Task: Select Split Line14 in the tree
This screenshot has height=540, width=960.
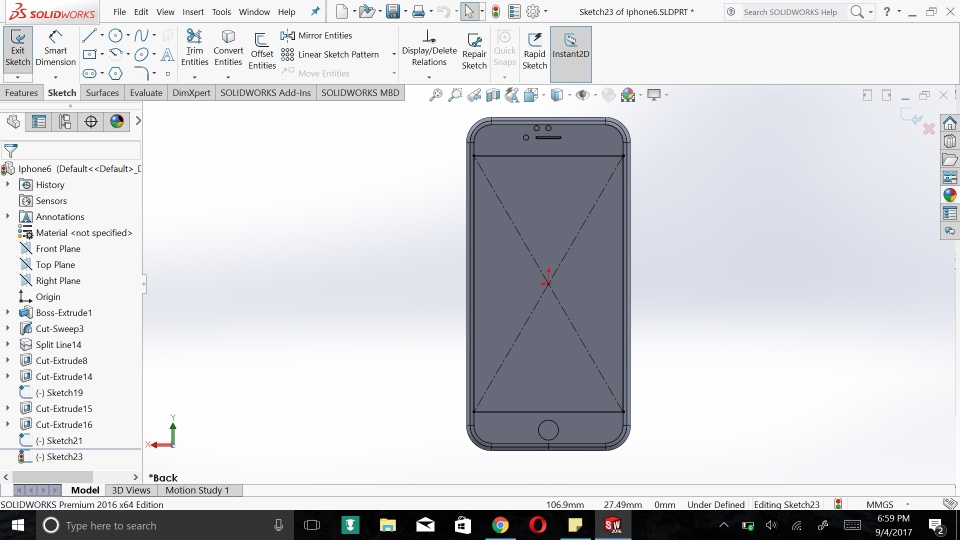Action: pos(58,344)
